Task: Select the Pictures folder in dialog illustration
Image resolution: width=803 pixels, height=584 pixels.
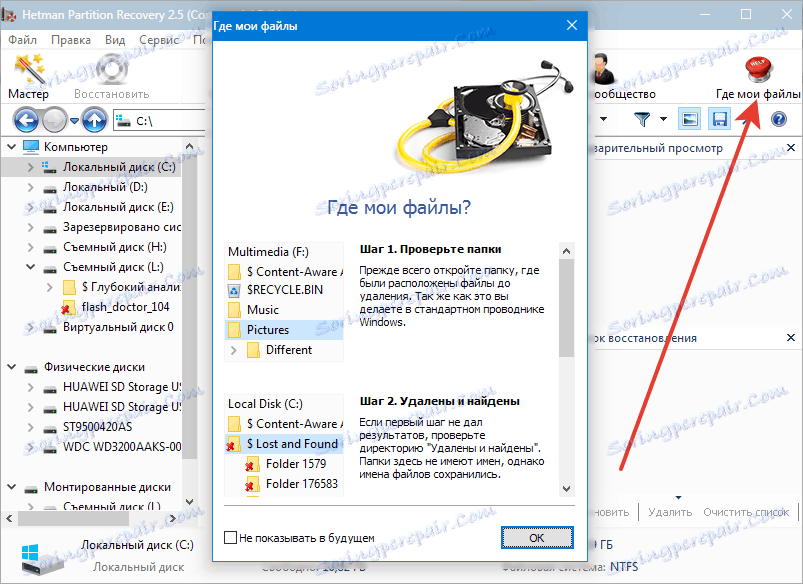Action: pyautogui.click(x=284, y=330)
